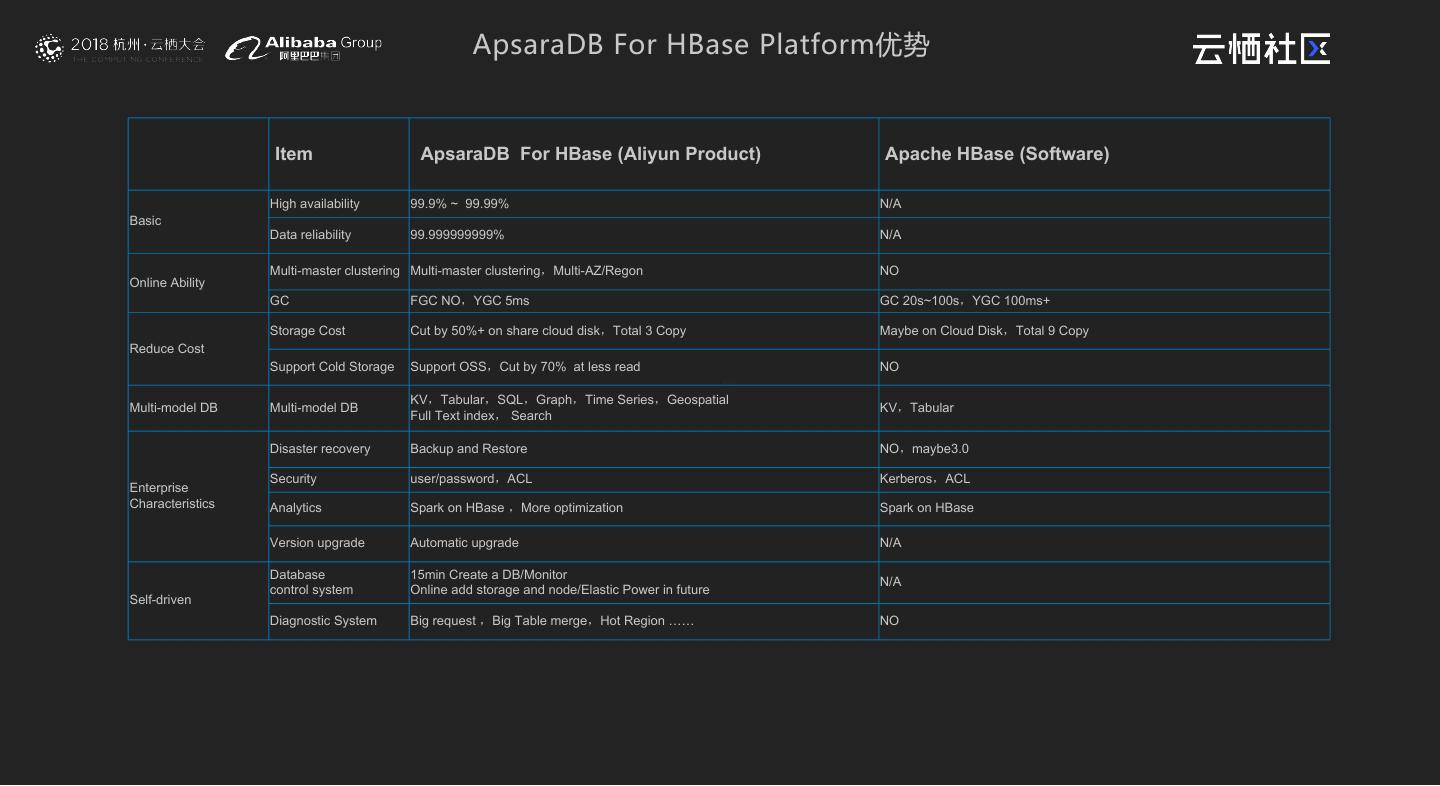Click the ApsaraDB For HBase column header
Viewport: 1440px width, 786px height.
(x=590, y=154)
